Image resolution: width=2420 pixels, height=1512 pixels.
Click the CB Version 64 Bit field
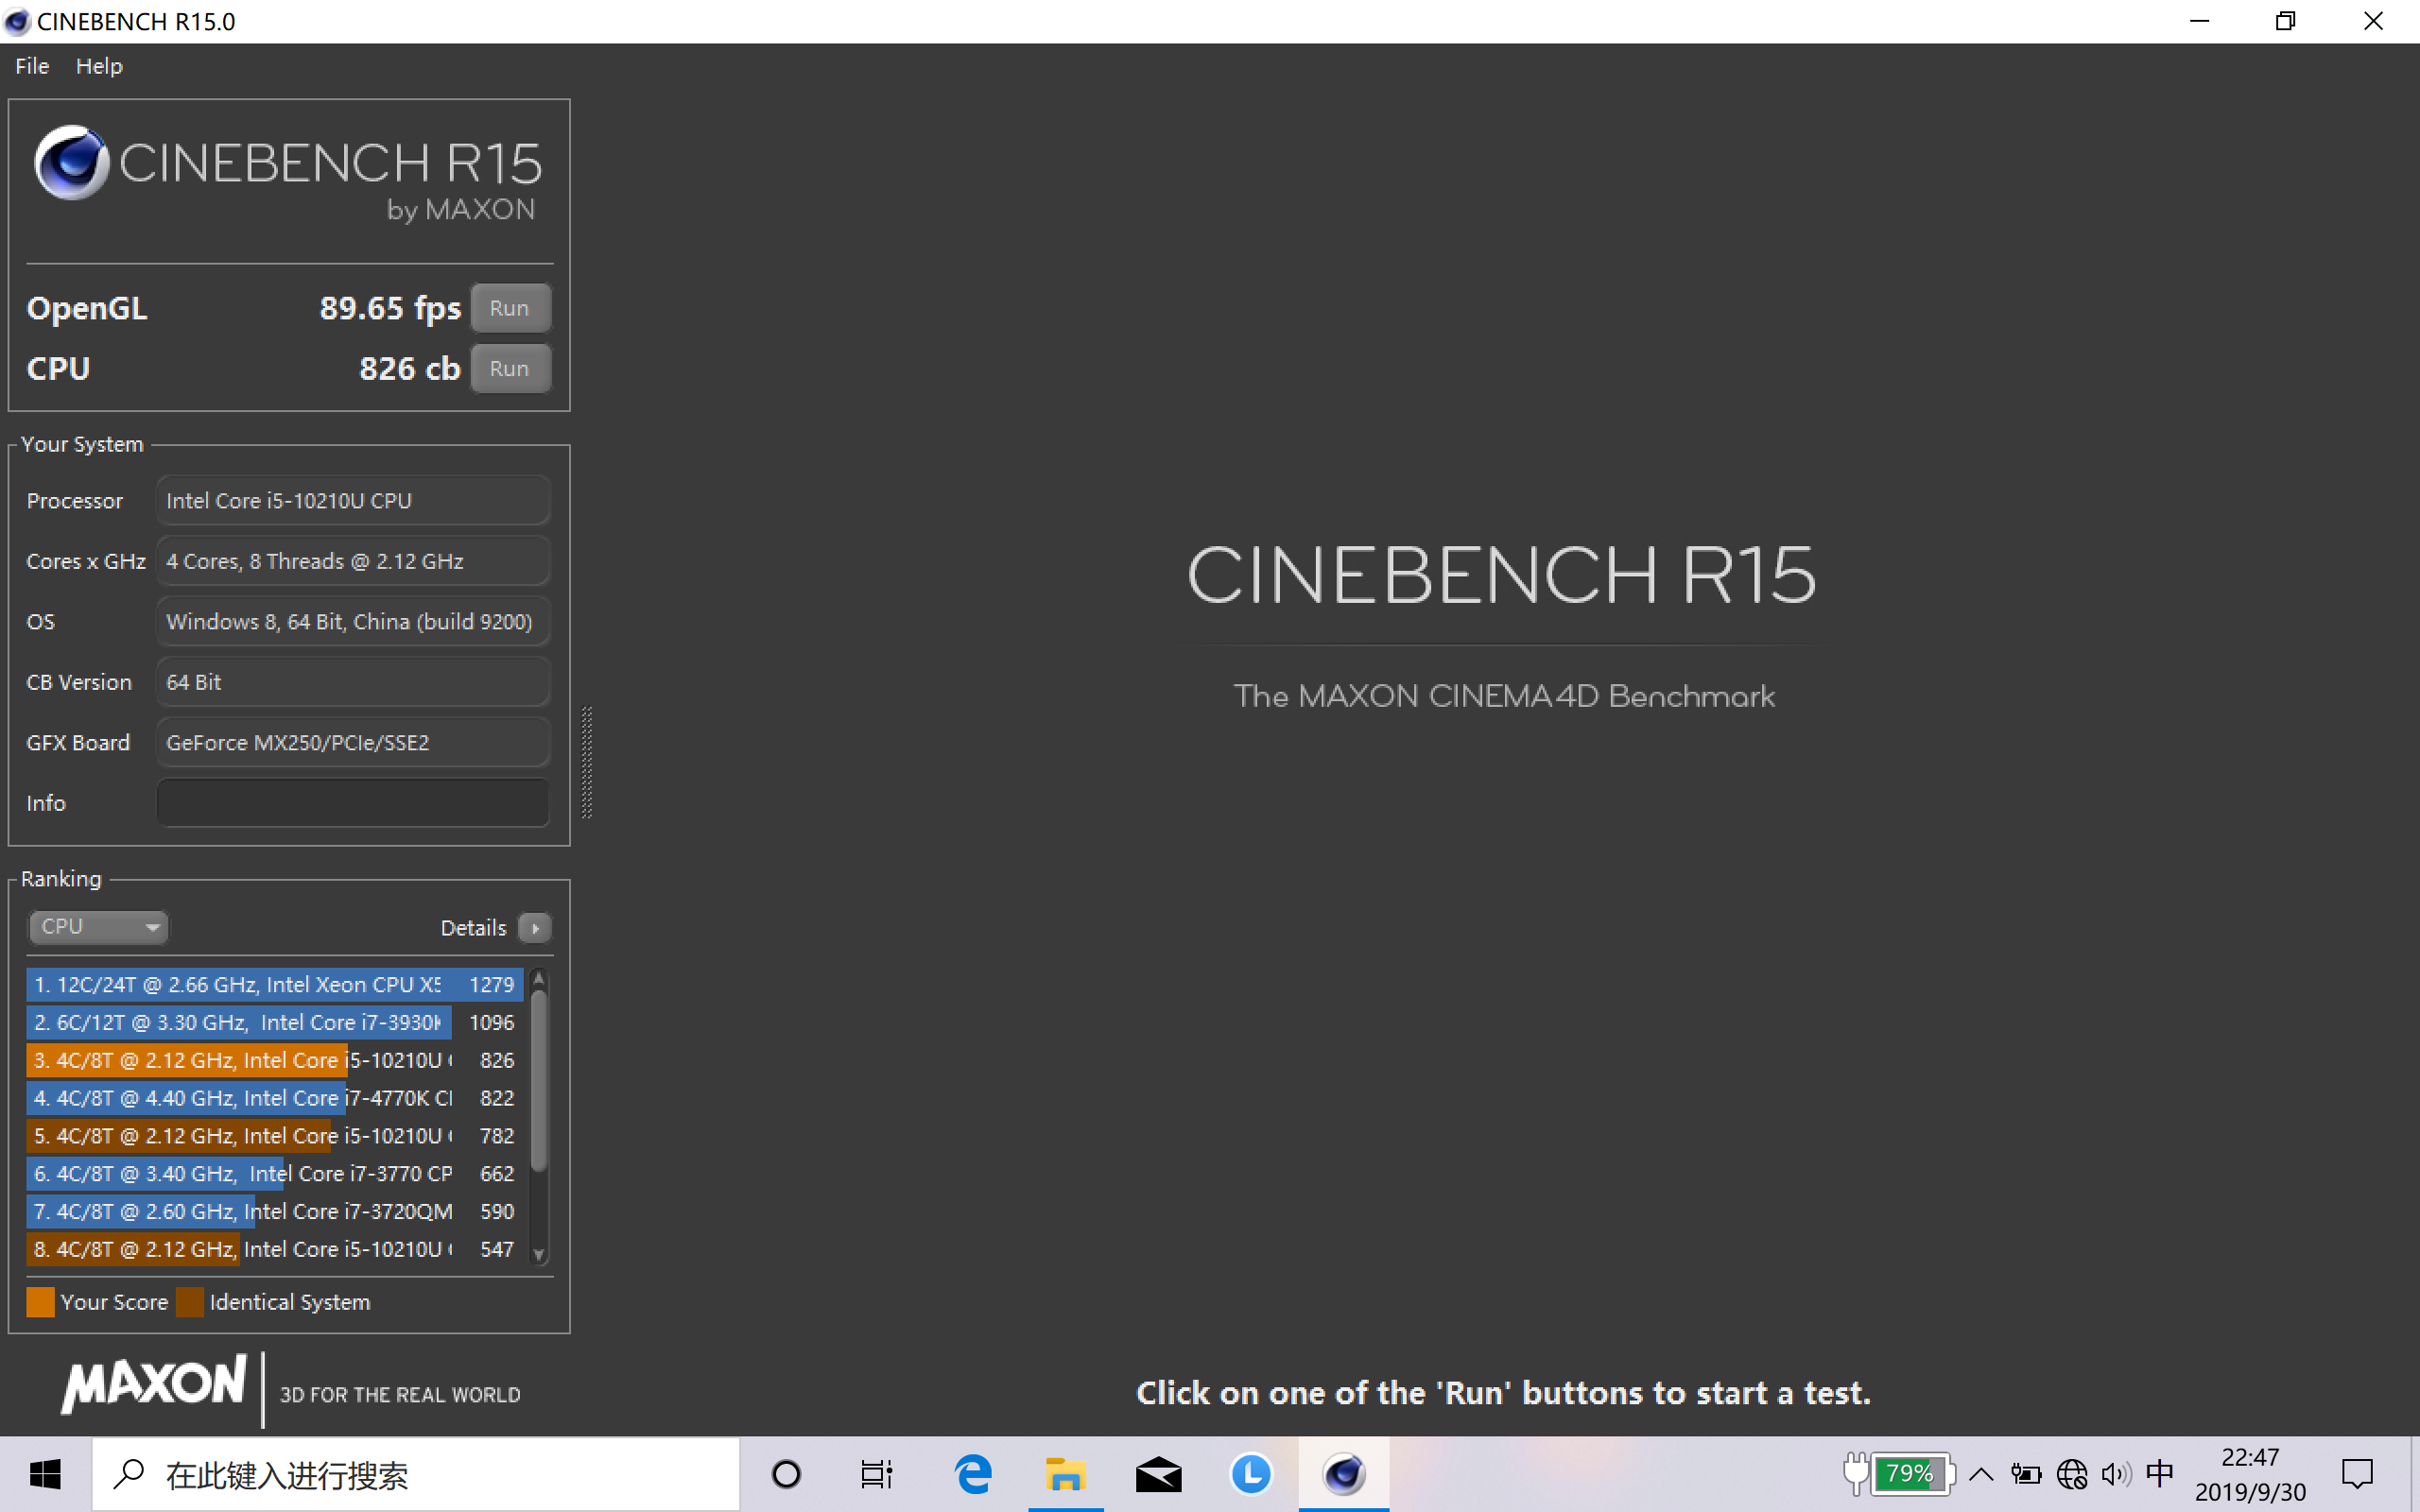[353, 682]
